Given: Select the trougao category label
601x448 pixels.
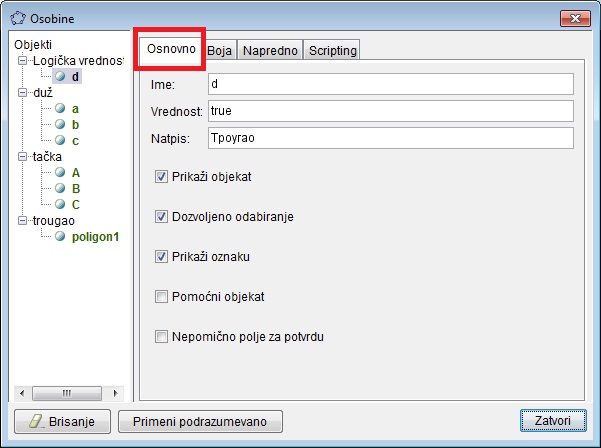Looking at the screenshot, I should coord(54,221).
